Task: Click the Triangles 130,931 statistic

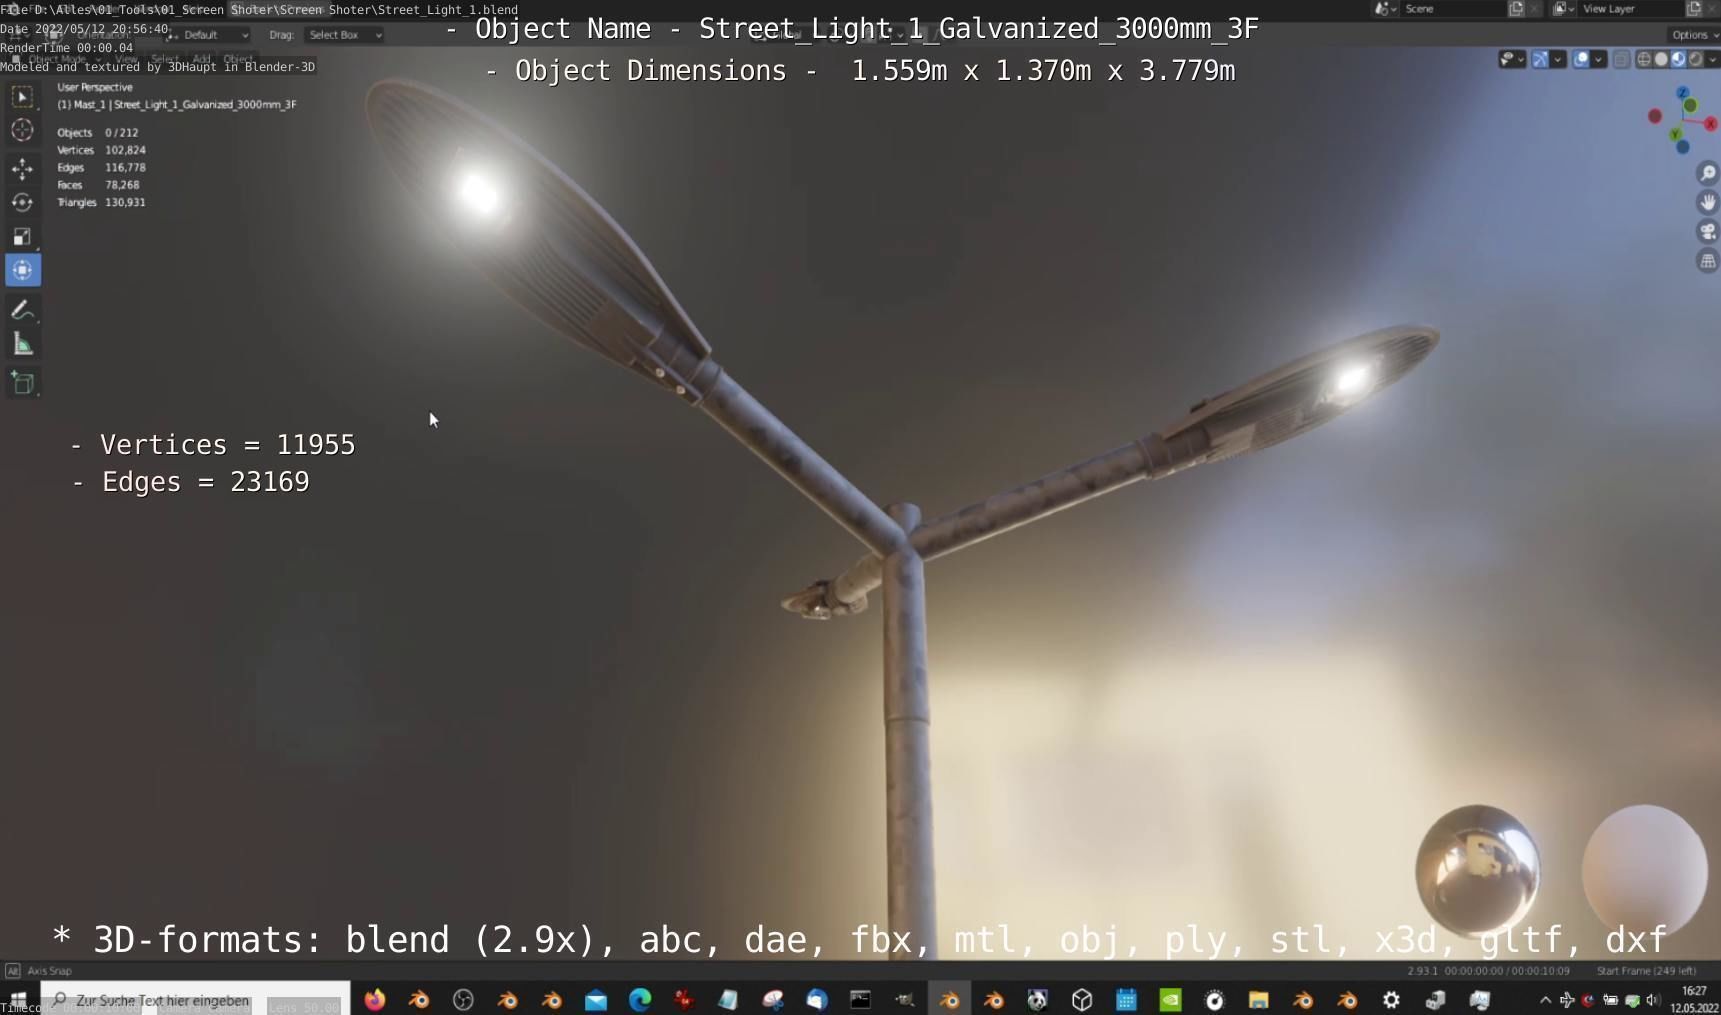Action: (x=101, y=202)
